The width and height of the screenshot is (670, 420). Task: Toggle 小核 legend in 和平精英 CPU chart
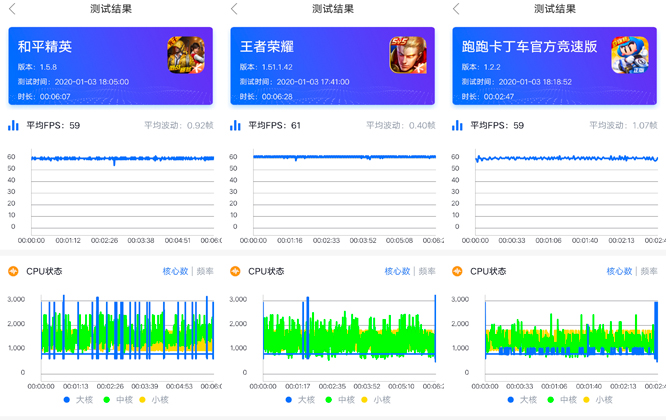pyautogui.click(x=154, y=400)
